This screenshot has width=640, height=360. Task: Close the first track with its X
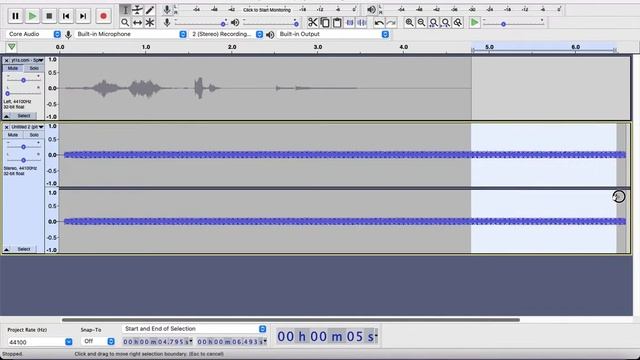[x=6, y=60]
